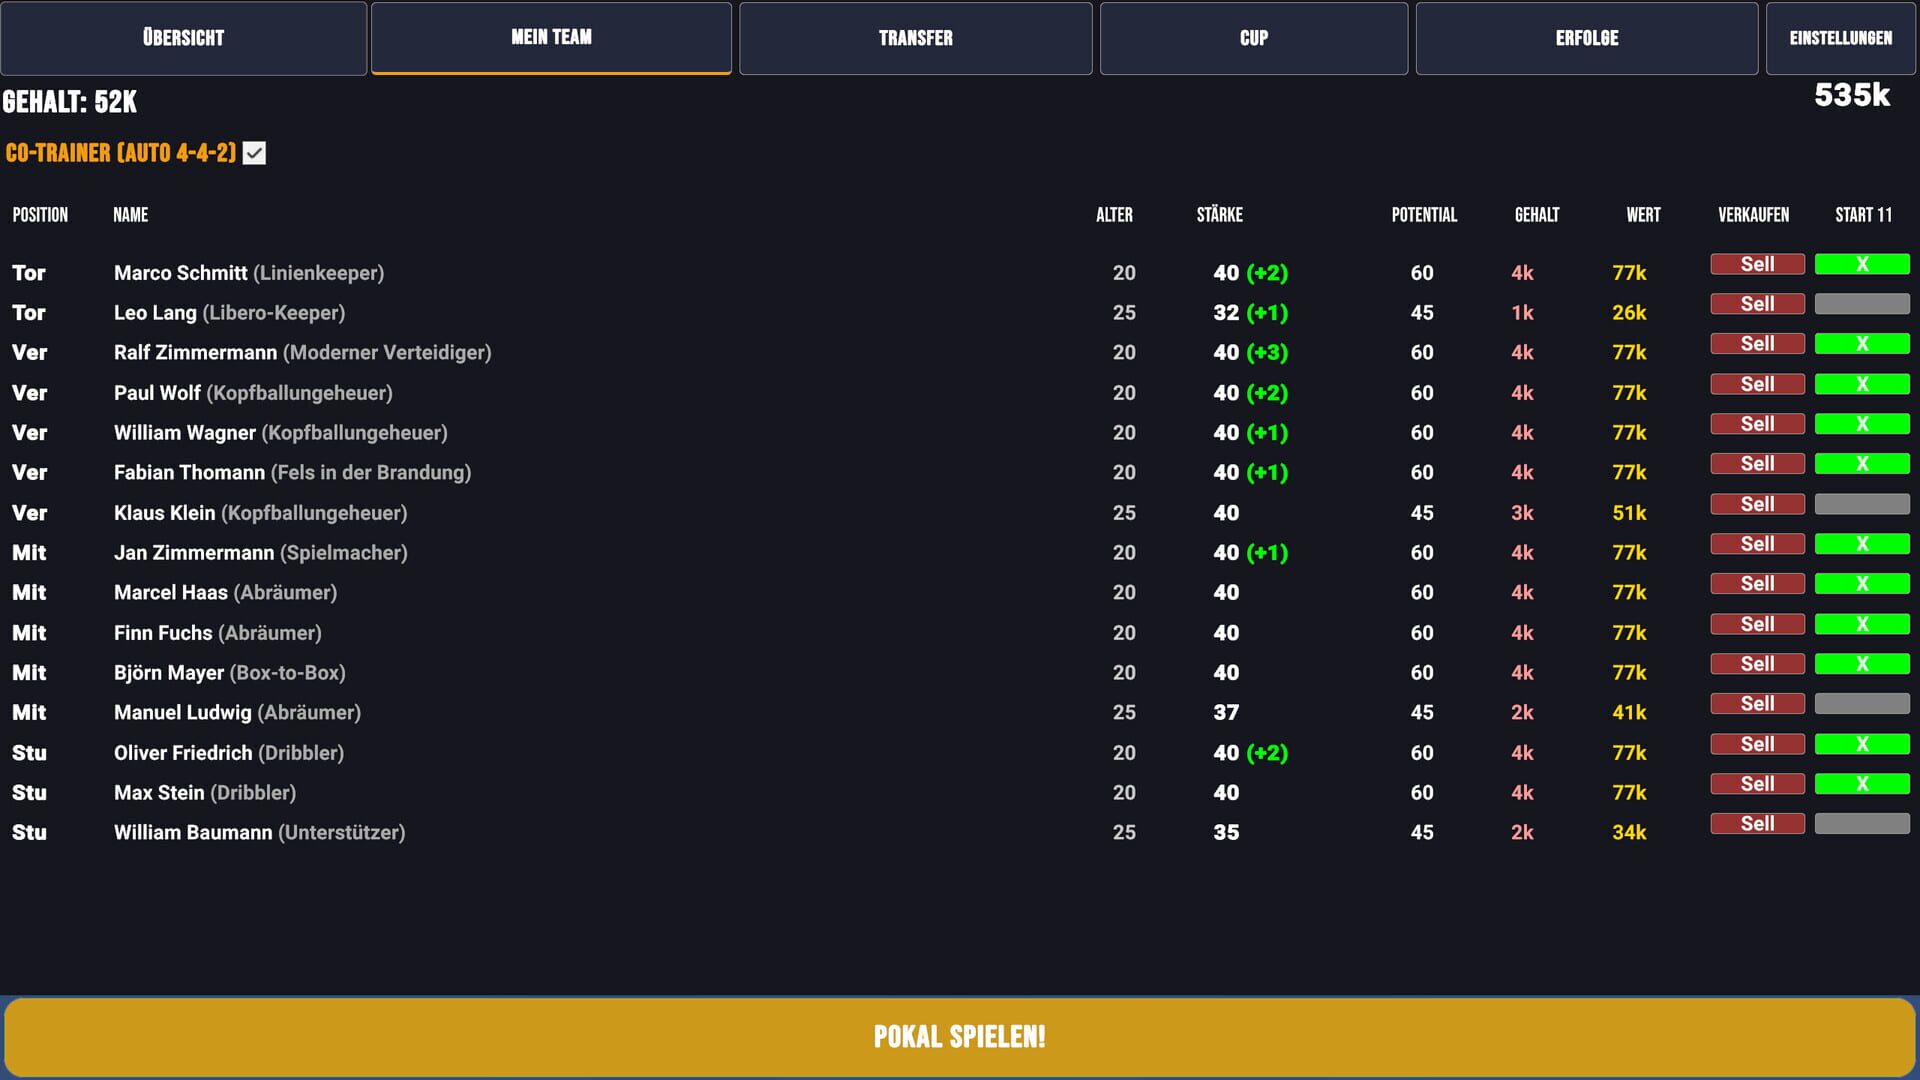1920x1080 pixels.
Task: Select the Mein Team tab
Action: pyautogui.click(x=551, y=38)
